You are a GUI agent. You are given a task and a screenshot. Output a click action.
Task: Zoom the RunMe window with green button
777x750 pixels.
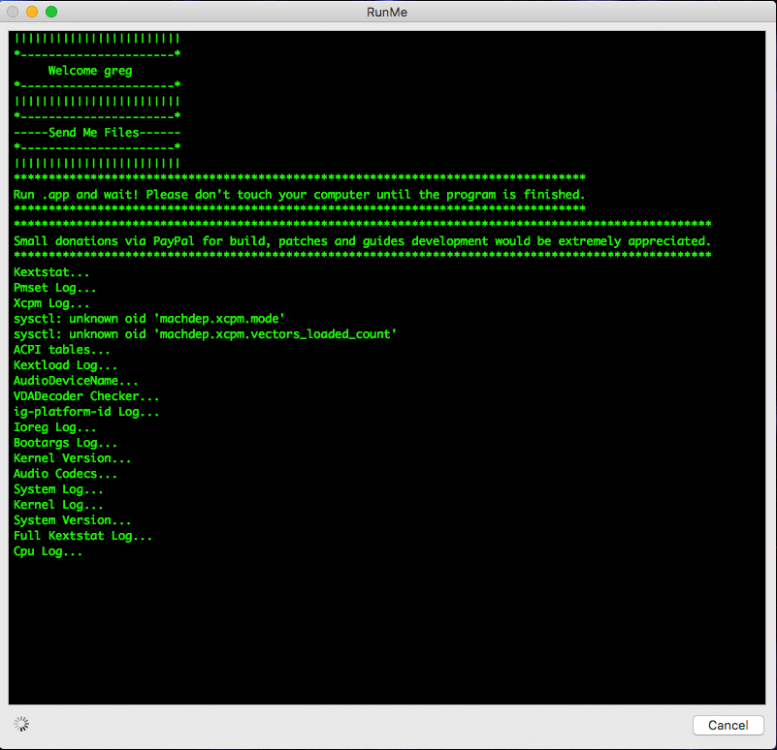[52, 11]
